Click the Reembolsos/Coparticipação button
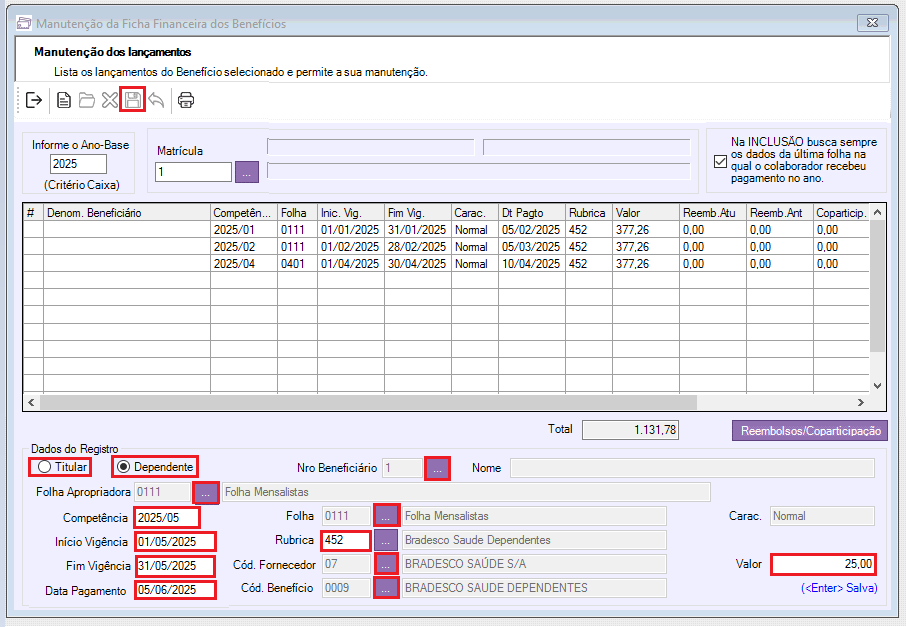Viewport: 906px width, 627px height. coord(810,431)
